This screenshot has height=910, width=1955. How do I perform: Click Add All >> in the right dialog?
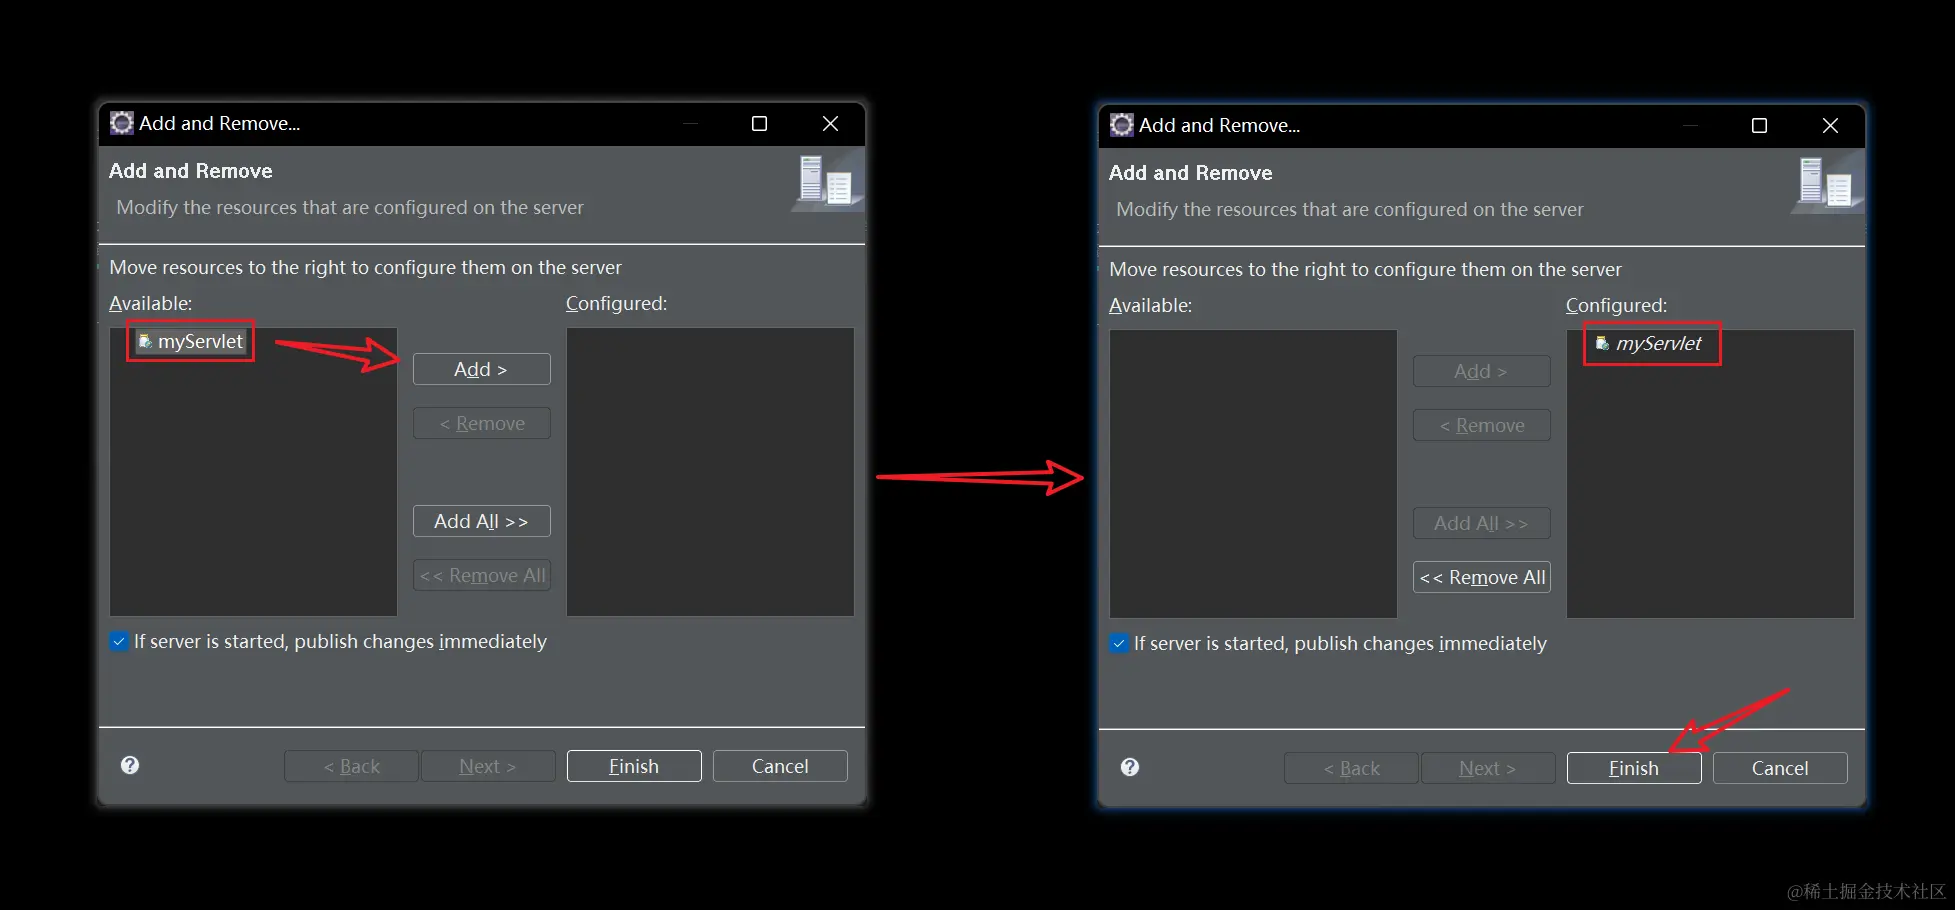point(1481,523)
